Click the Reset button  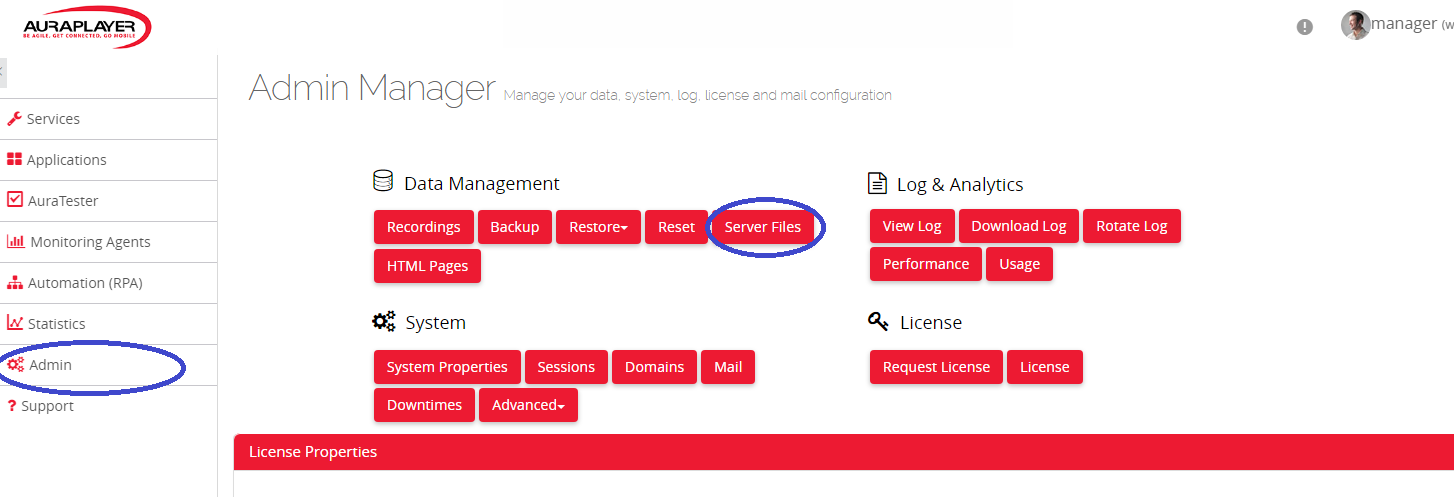tap(676, 227)
